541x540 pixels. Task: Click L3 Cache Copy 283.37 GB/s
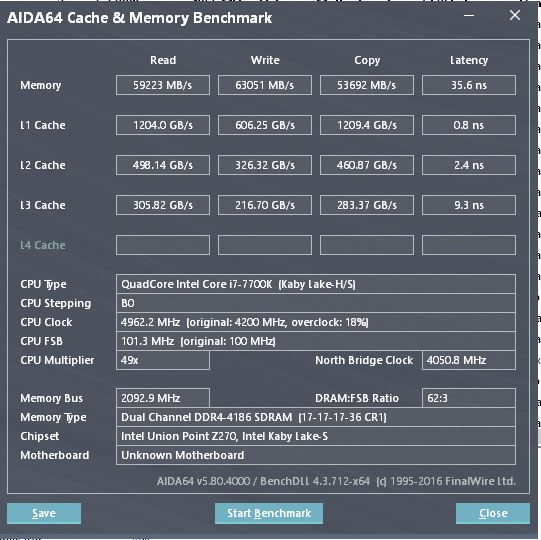pos(367,205)
